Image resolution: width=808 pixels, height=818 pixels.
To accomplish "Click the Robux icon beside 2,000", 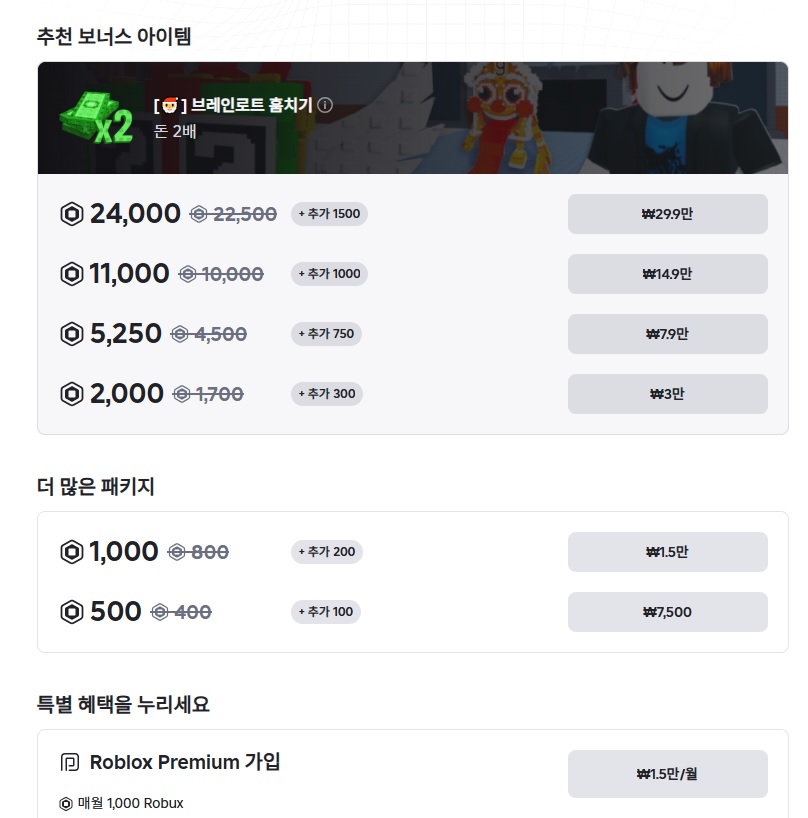I will point(72,393).
